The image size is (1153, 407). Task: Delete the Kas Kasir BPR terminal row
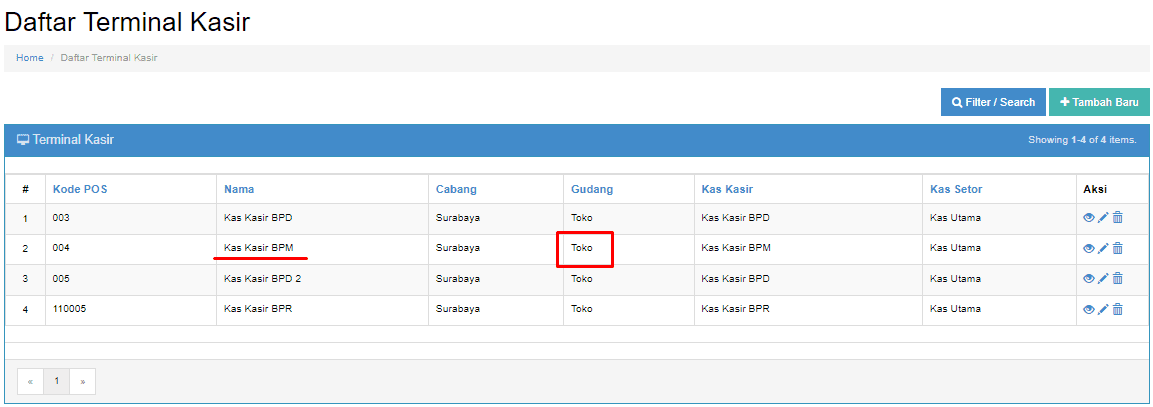[x=1118, y=310]
